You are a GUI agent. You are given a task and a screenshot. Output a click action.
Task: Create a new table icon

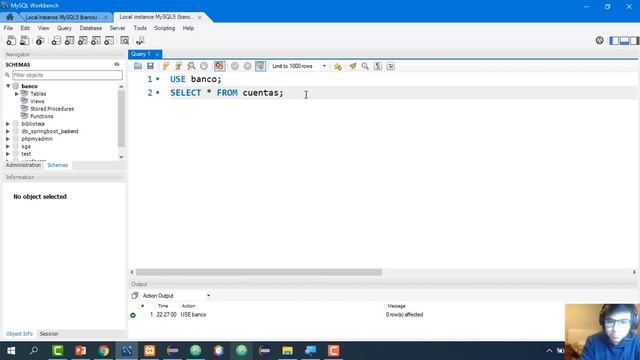point(69,40)
